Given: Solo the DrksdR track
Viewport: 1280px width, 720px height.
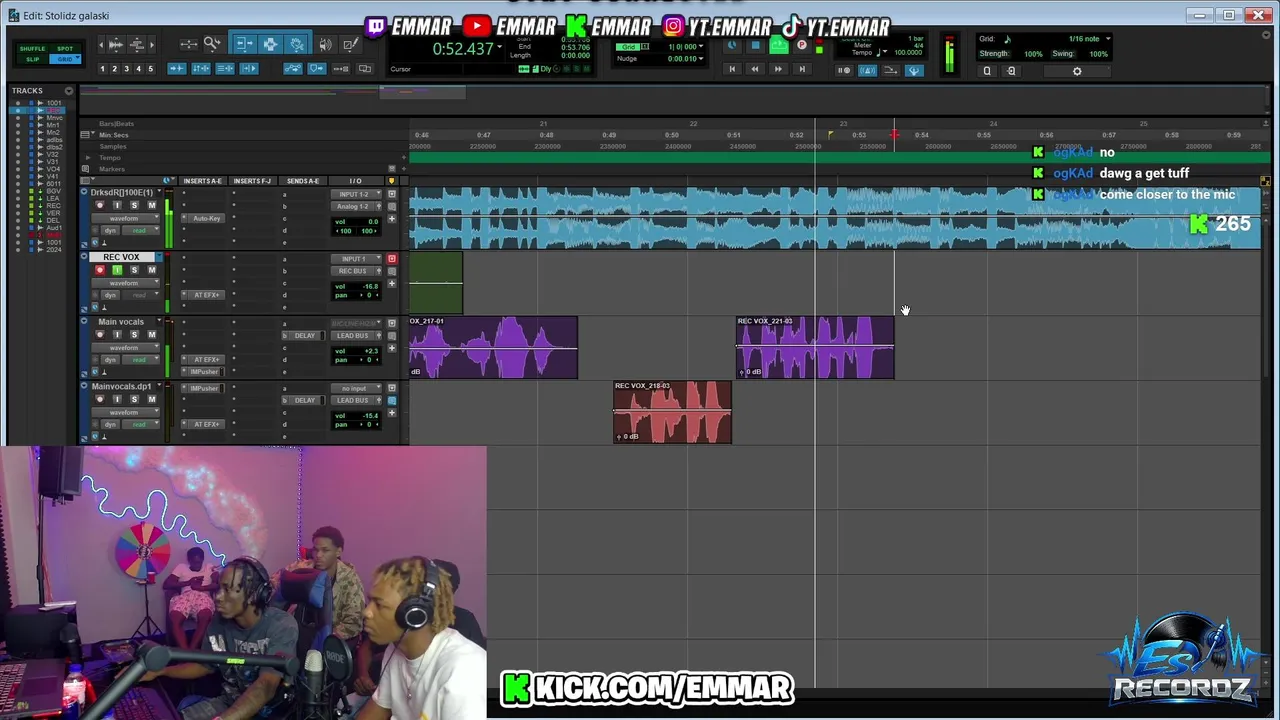Looking at the screenshot, I should tap(134, 205).
